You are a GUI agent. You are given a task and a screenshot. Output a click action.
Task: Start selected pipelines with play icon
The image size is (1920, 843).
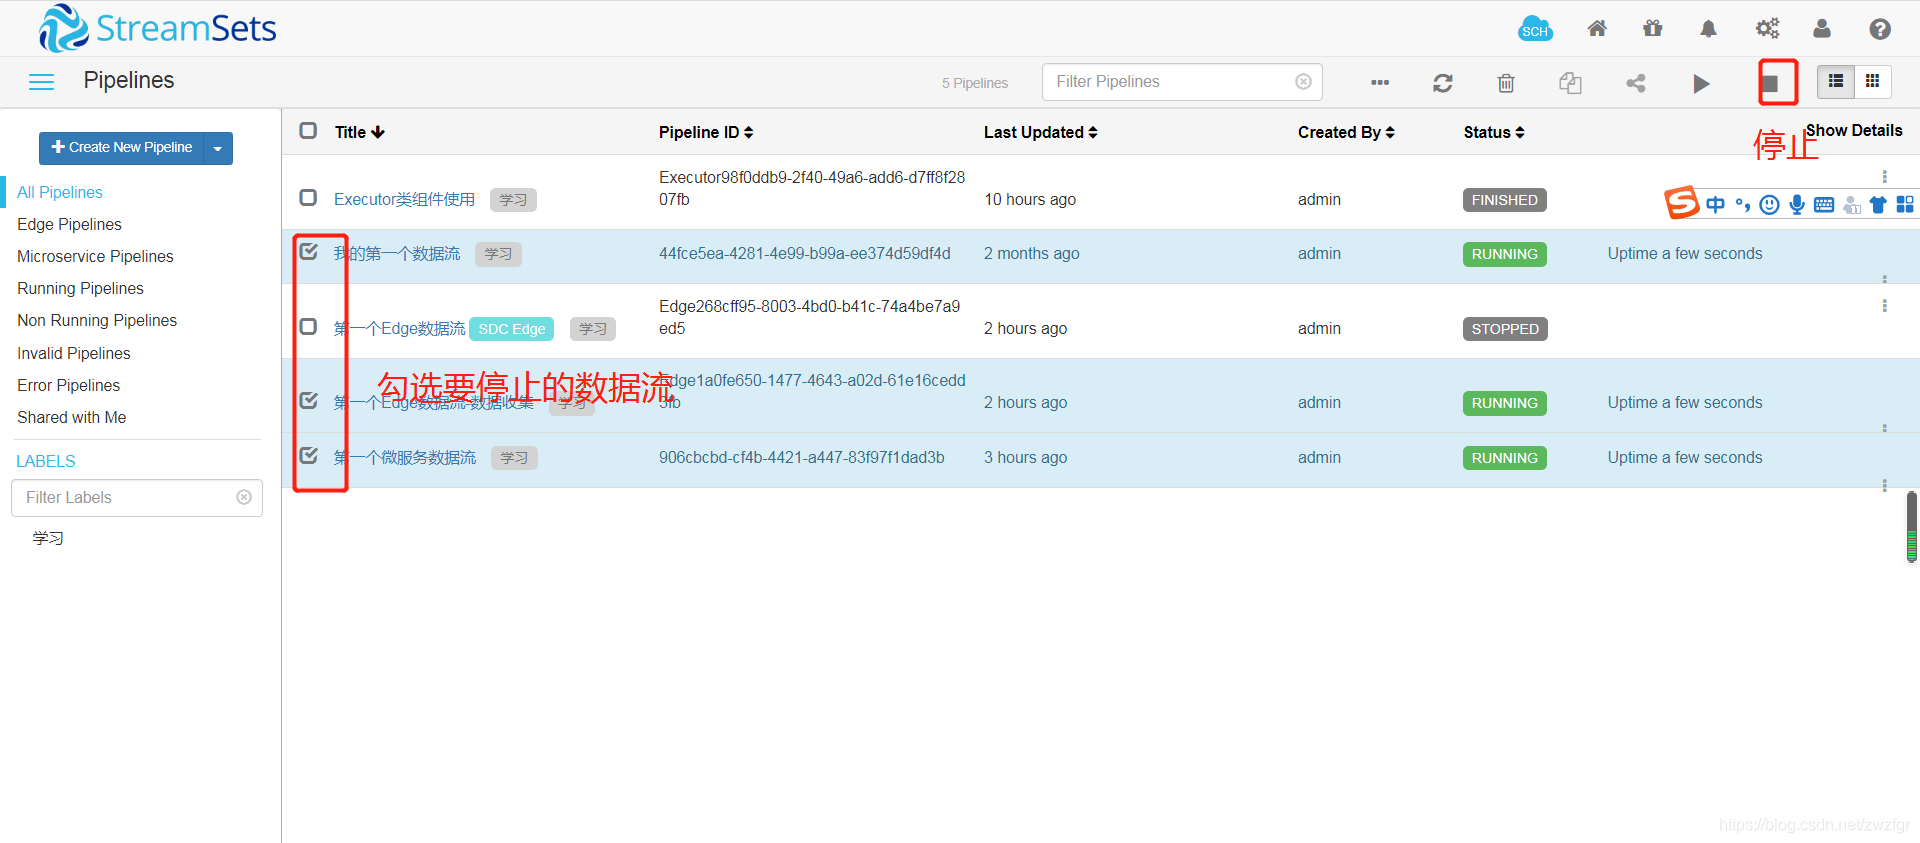pos(1701,83)
